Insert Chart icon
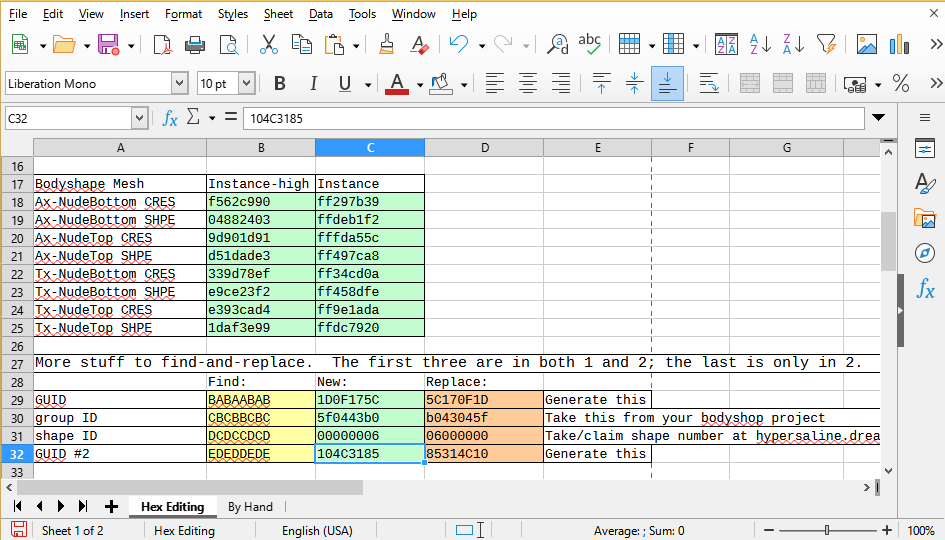The width and height of the screenshot is (945, 540). (x=899, y=45)
